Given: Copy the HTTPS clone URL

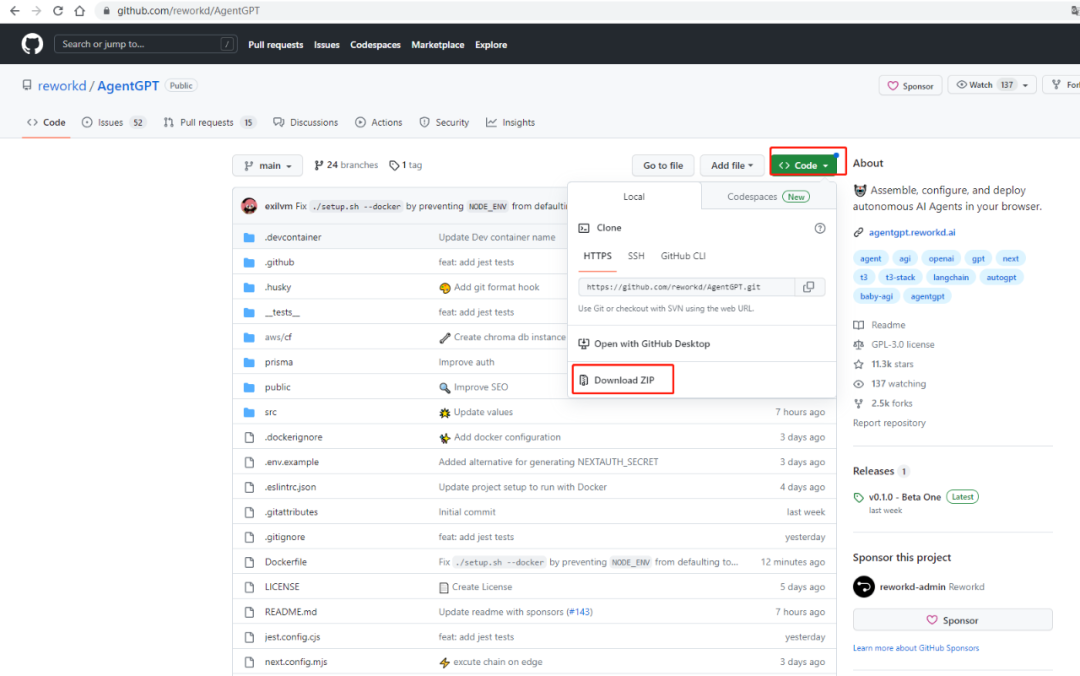Looking at the screenshot, I should click(809, 287).
